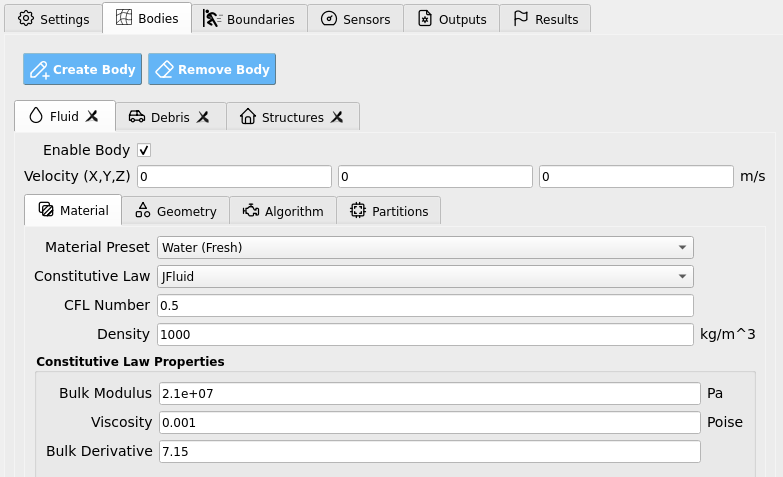This screenshot has width=783, height=477.
Task: Click the Results flag icon
Action: pyautogui.click(x=521, y=19)
